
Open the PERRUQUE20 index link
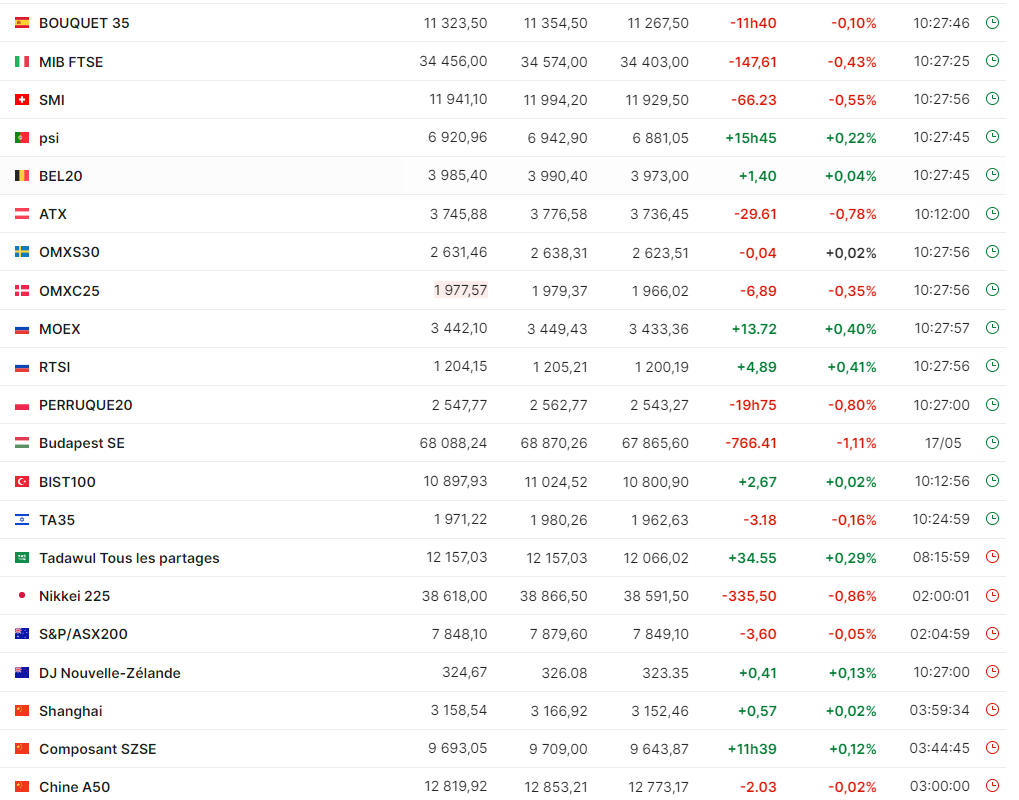click(86, 405)
